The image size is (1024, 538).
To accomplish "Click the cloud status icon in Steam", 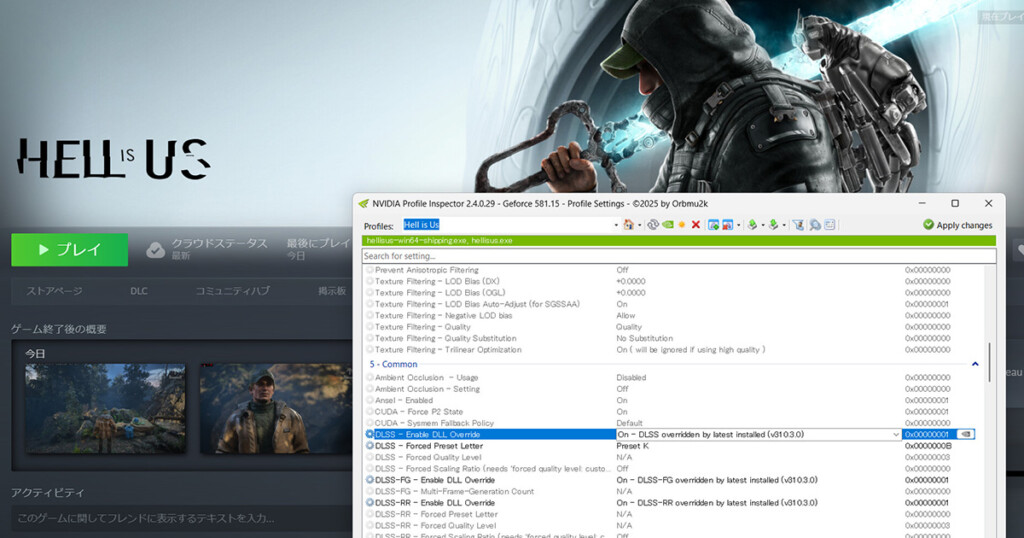I will [155, 250].
